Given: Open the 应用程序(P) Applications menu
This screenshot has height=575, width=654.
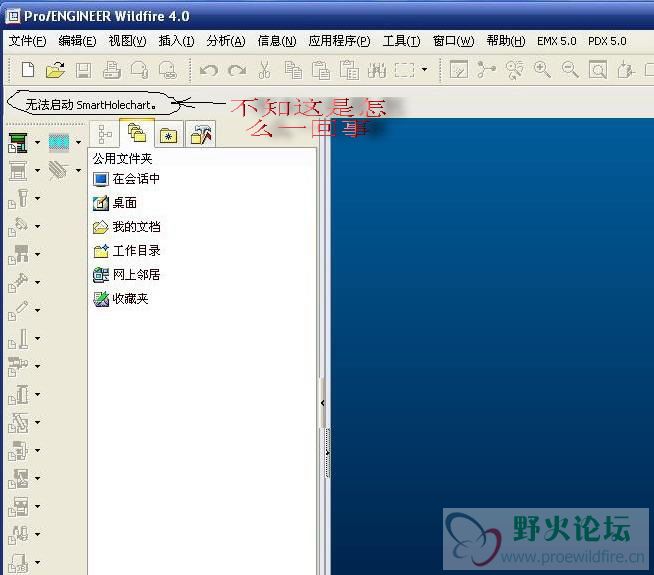Looking at the screenshot, I should [x=339, y=41].
